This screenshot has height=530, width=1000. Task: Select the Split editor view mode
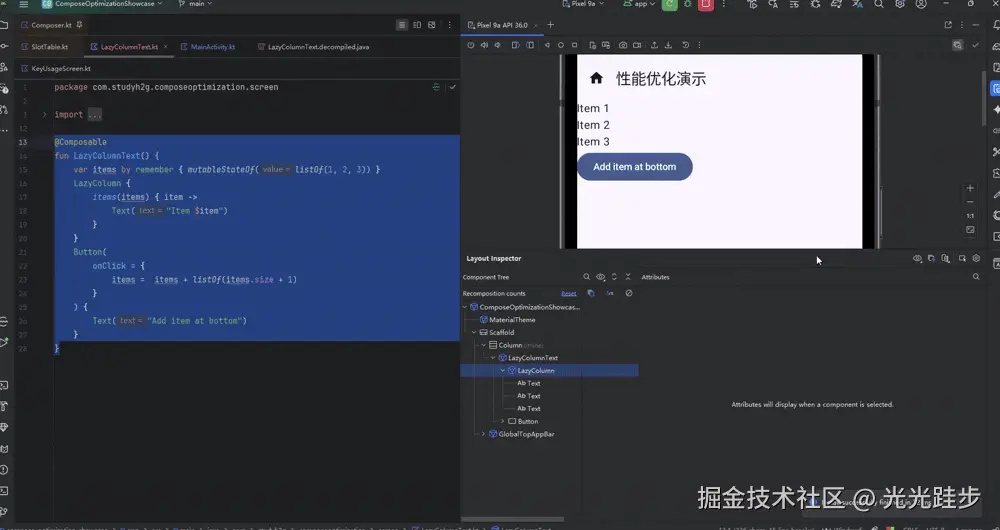[417, 25]
